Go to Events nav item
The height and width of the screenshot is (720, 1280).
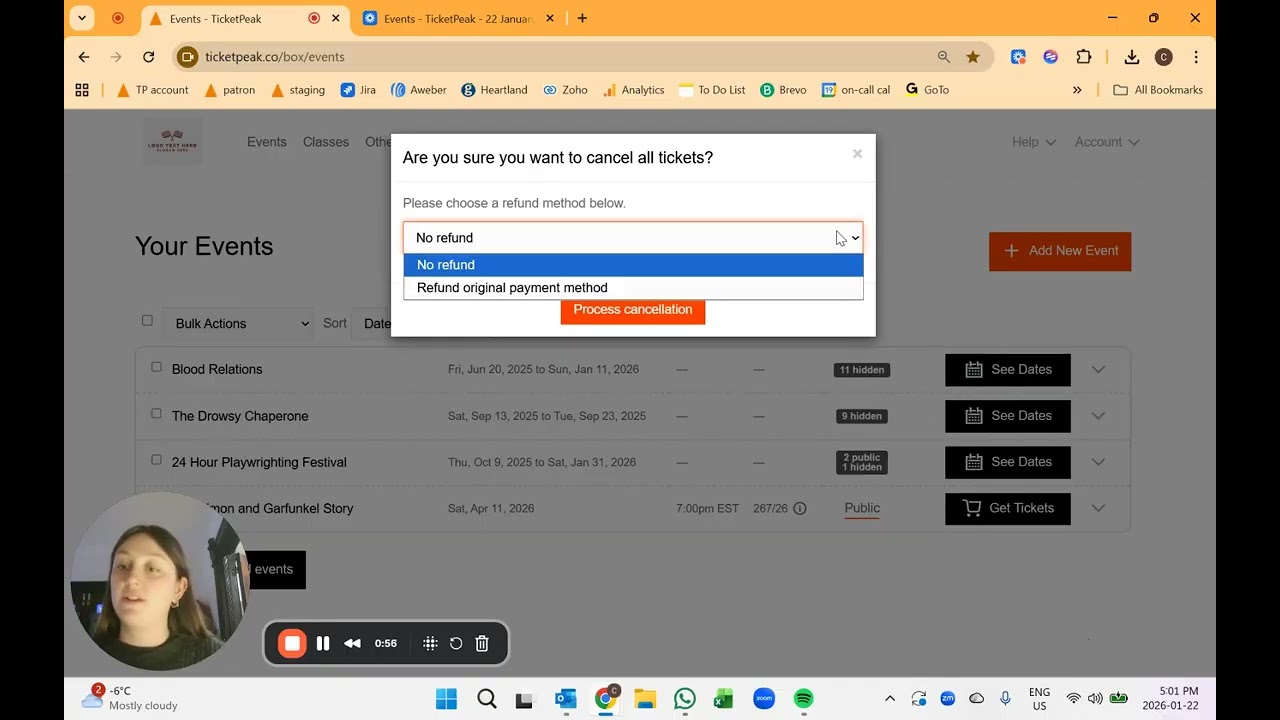coord(267,142)
